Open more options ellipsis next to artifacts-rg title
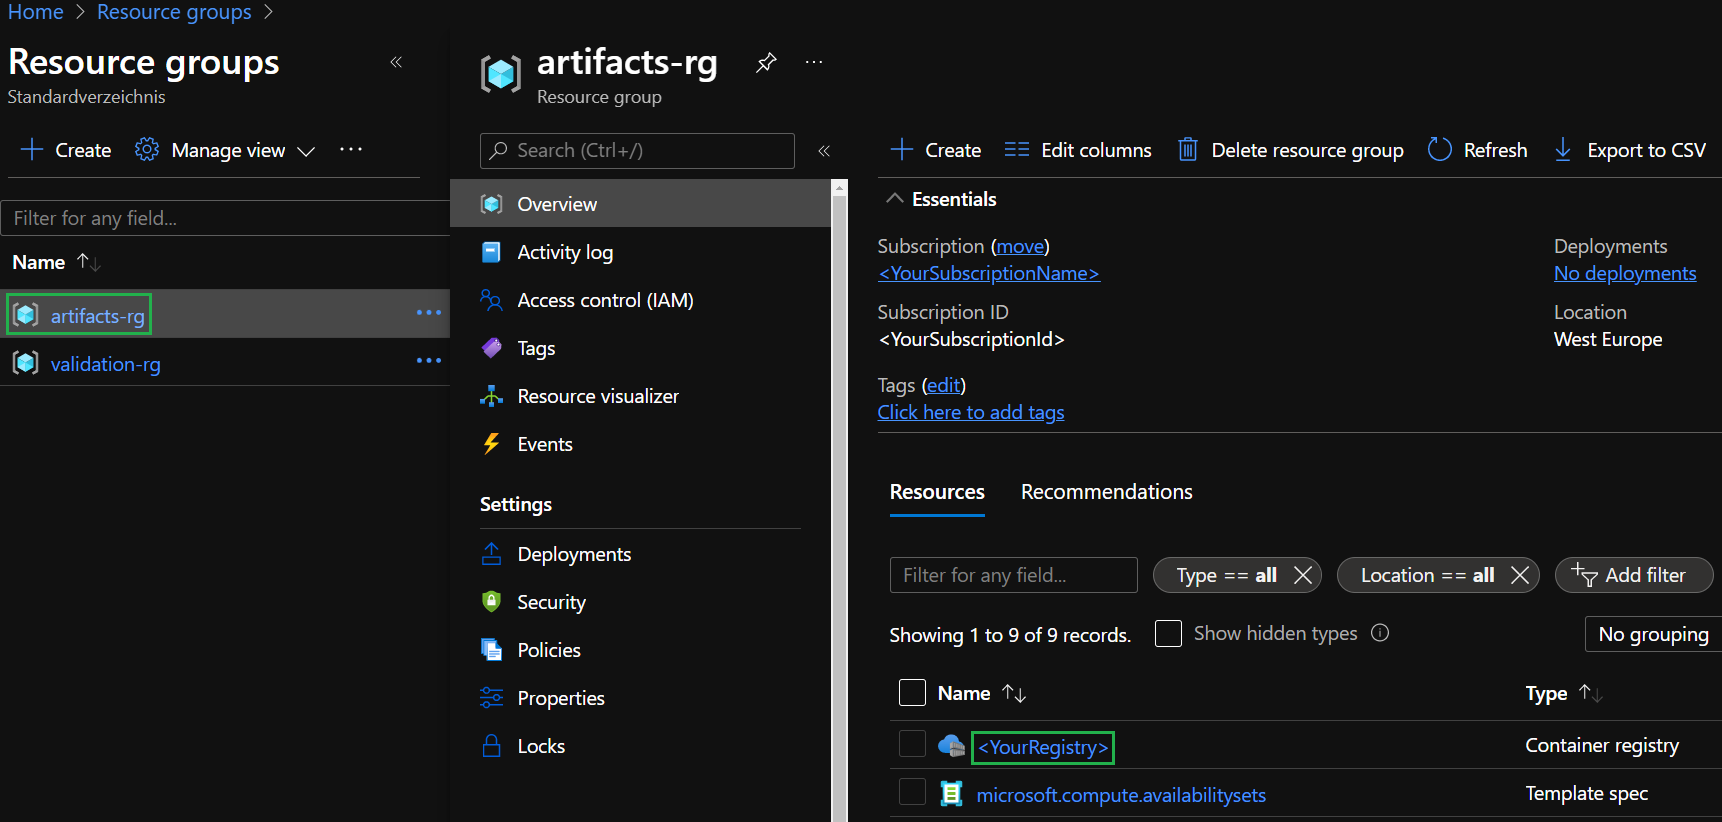Screen dimensions: 1722x822 pyautogui.click(x=814, y=62)
